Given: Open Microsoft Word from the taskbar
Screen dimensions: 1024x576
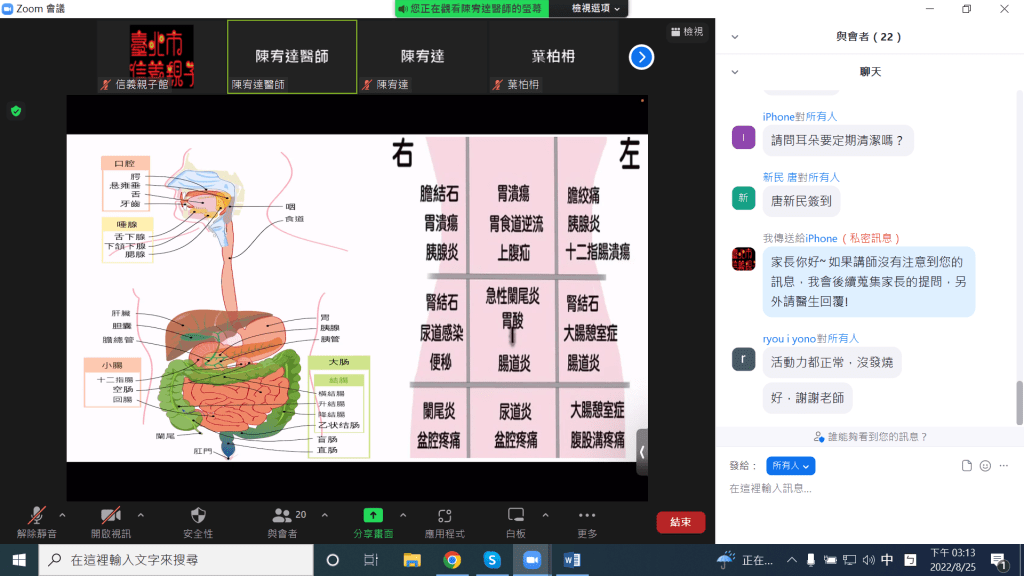Looking at the screenshot, I should point(572,560).
